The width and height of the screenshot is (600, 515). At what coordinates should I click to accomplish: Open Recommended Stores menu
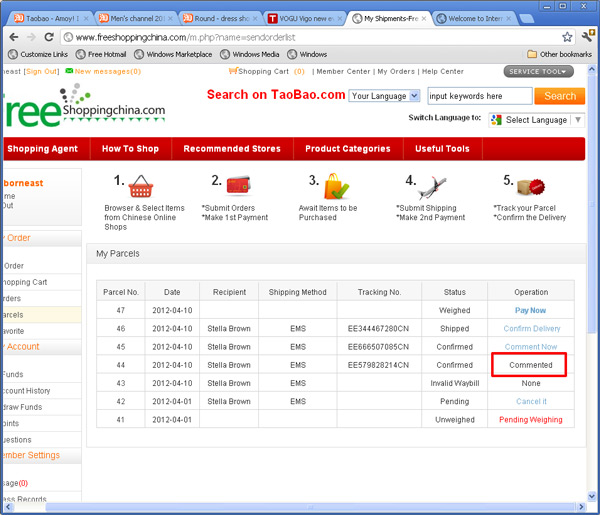[232, 149]
